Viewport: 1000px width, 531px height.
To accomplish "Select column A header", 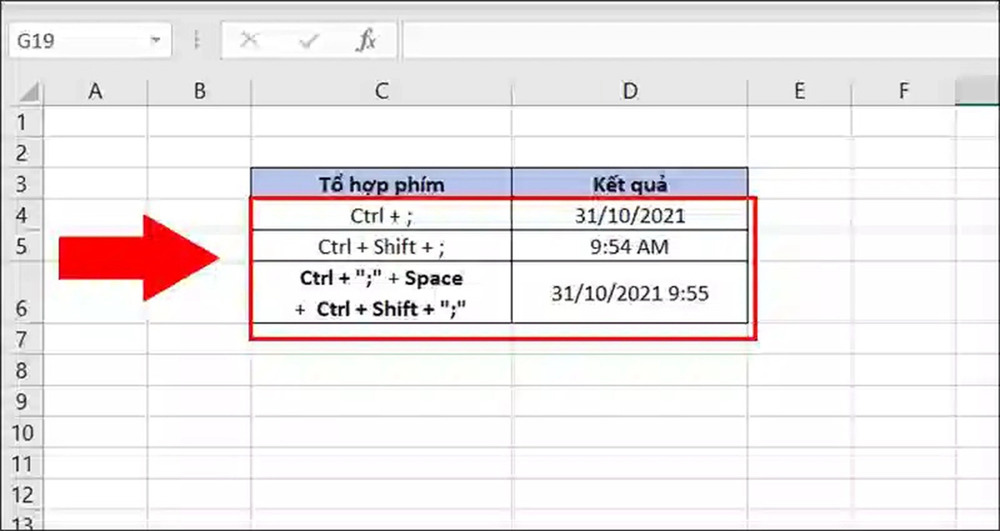I will tap(95, 92).
